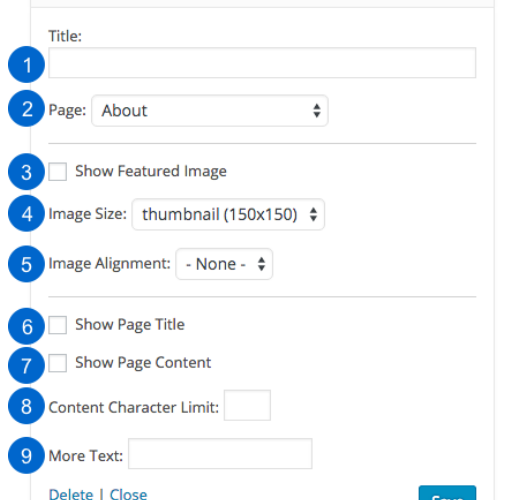The width and height of the screenshot is (514, 500).
Task: Open the Image Size thumbnail dropdown
Action: [x=228, y=214]
